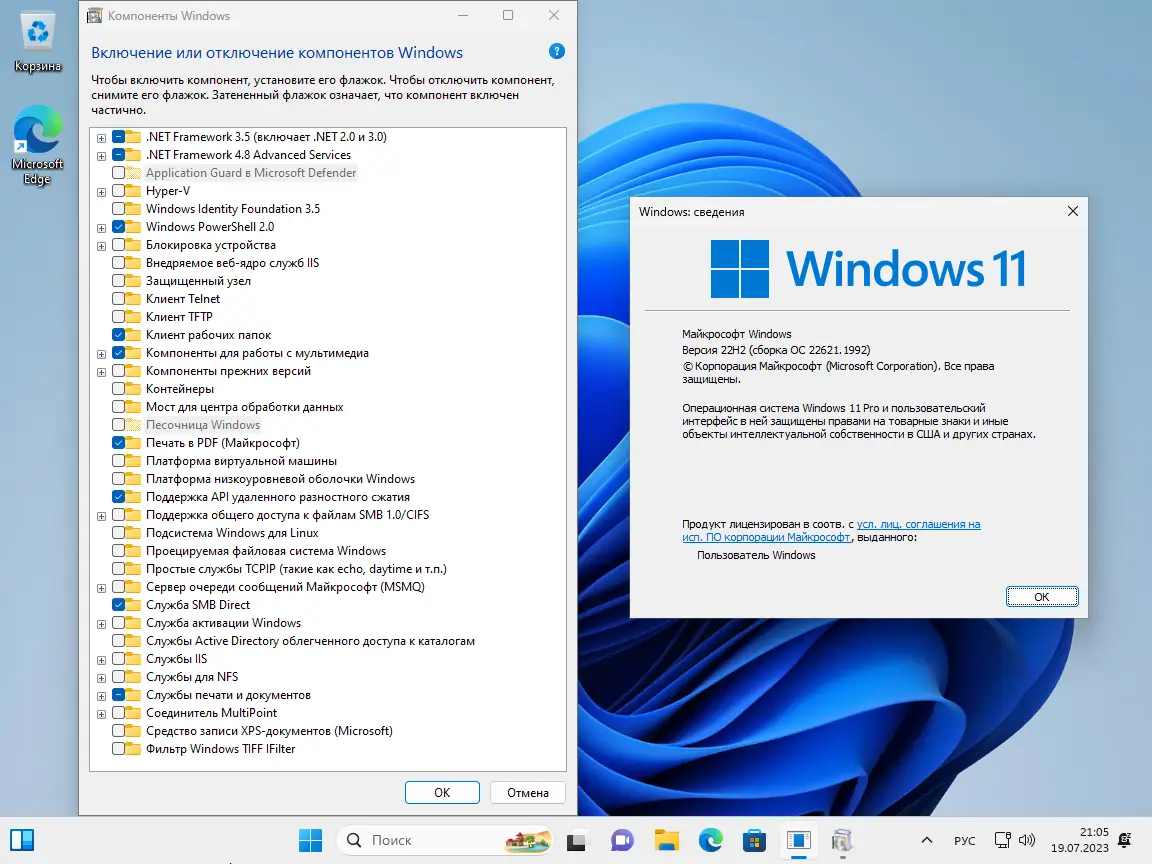The image size is (1152, 864).
Task: Open Task View on the taskbar
Action: 577,840
